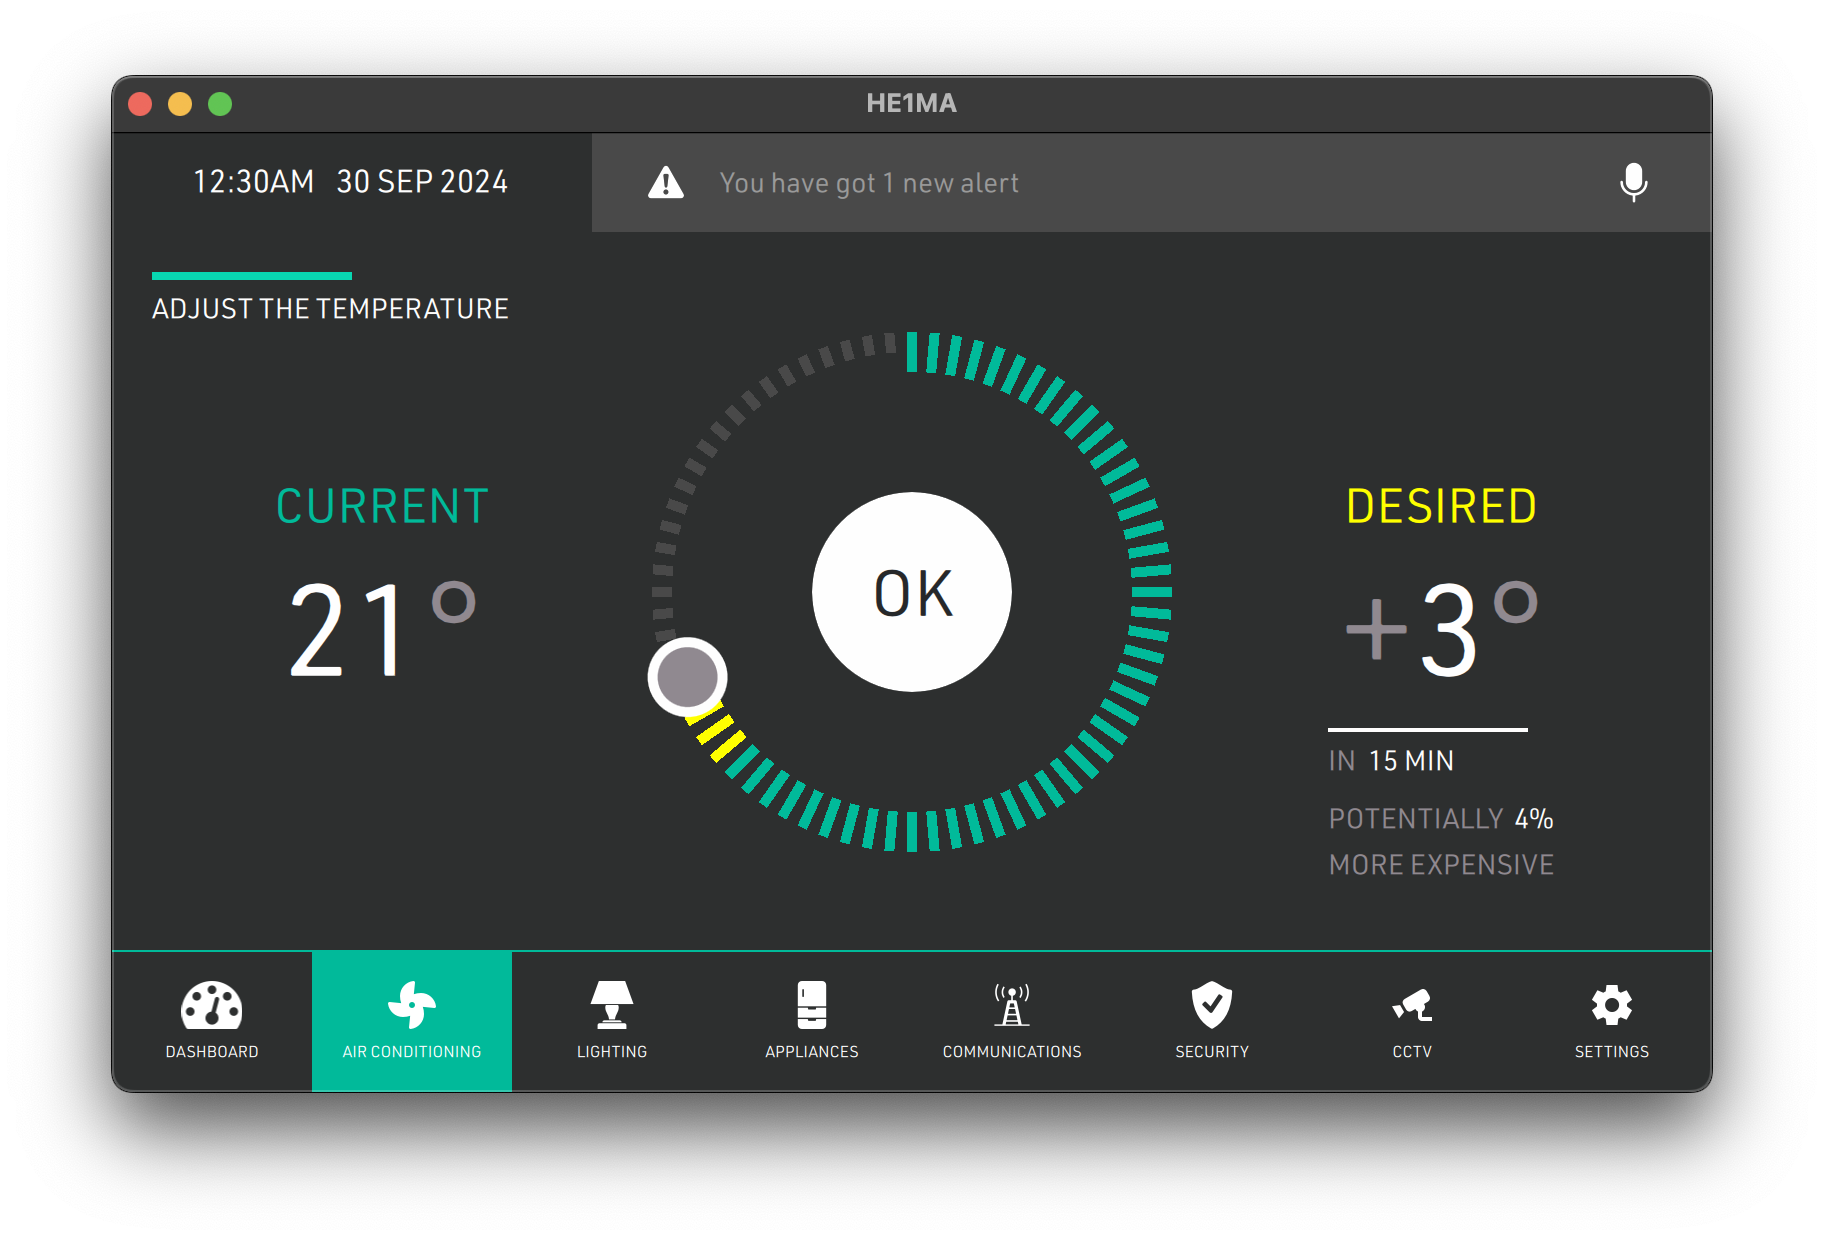The image size is (1824, 1240).
Task: Open the Security shield icon
Action: pos(1211,1005)
